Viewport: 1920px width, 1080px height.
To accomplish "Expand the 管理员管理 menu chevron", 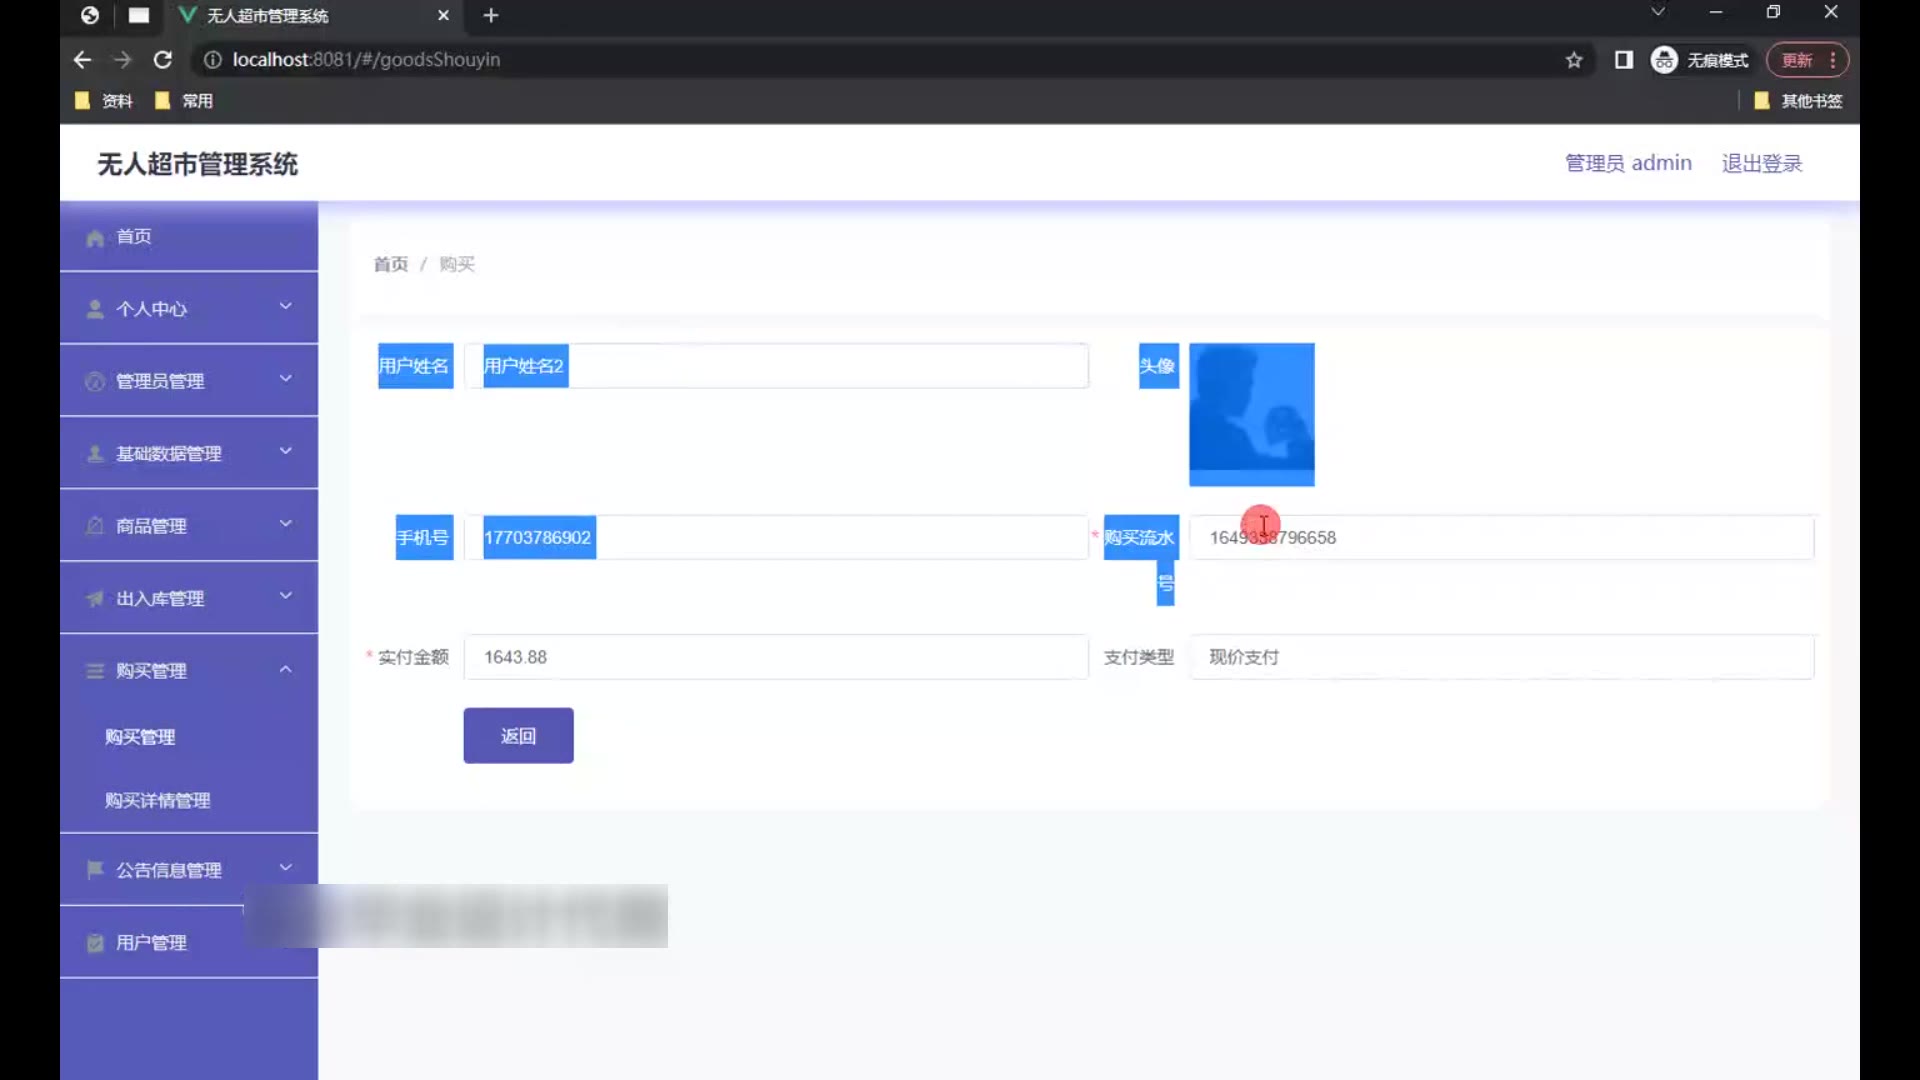I will 285,379.
